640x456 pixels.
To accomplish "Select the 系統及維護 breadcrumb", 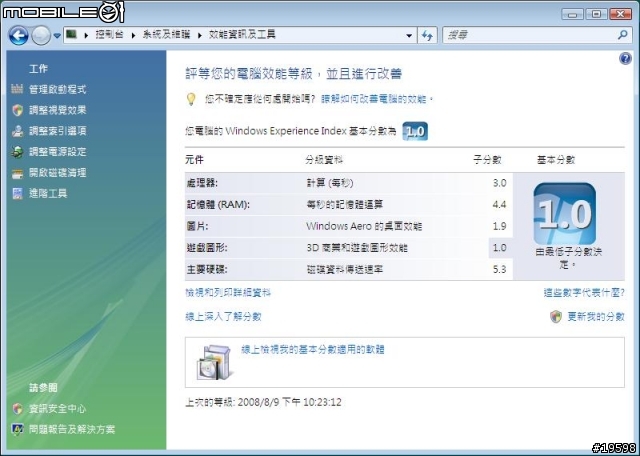I will point(166,35).
